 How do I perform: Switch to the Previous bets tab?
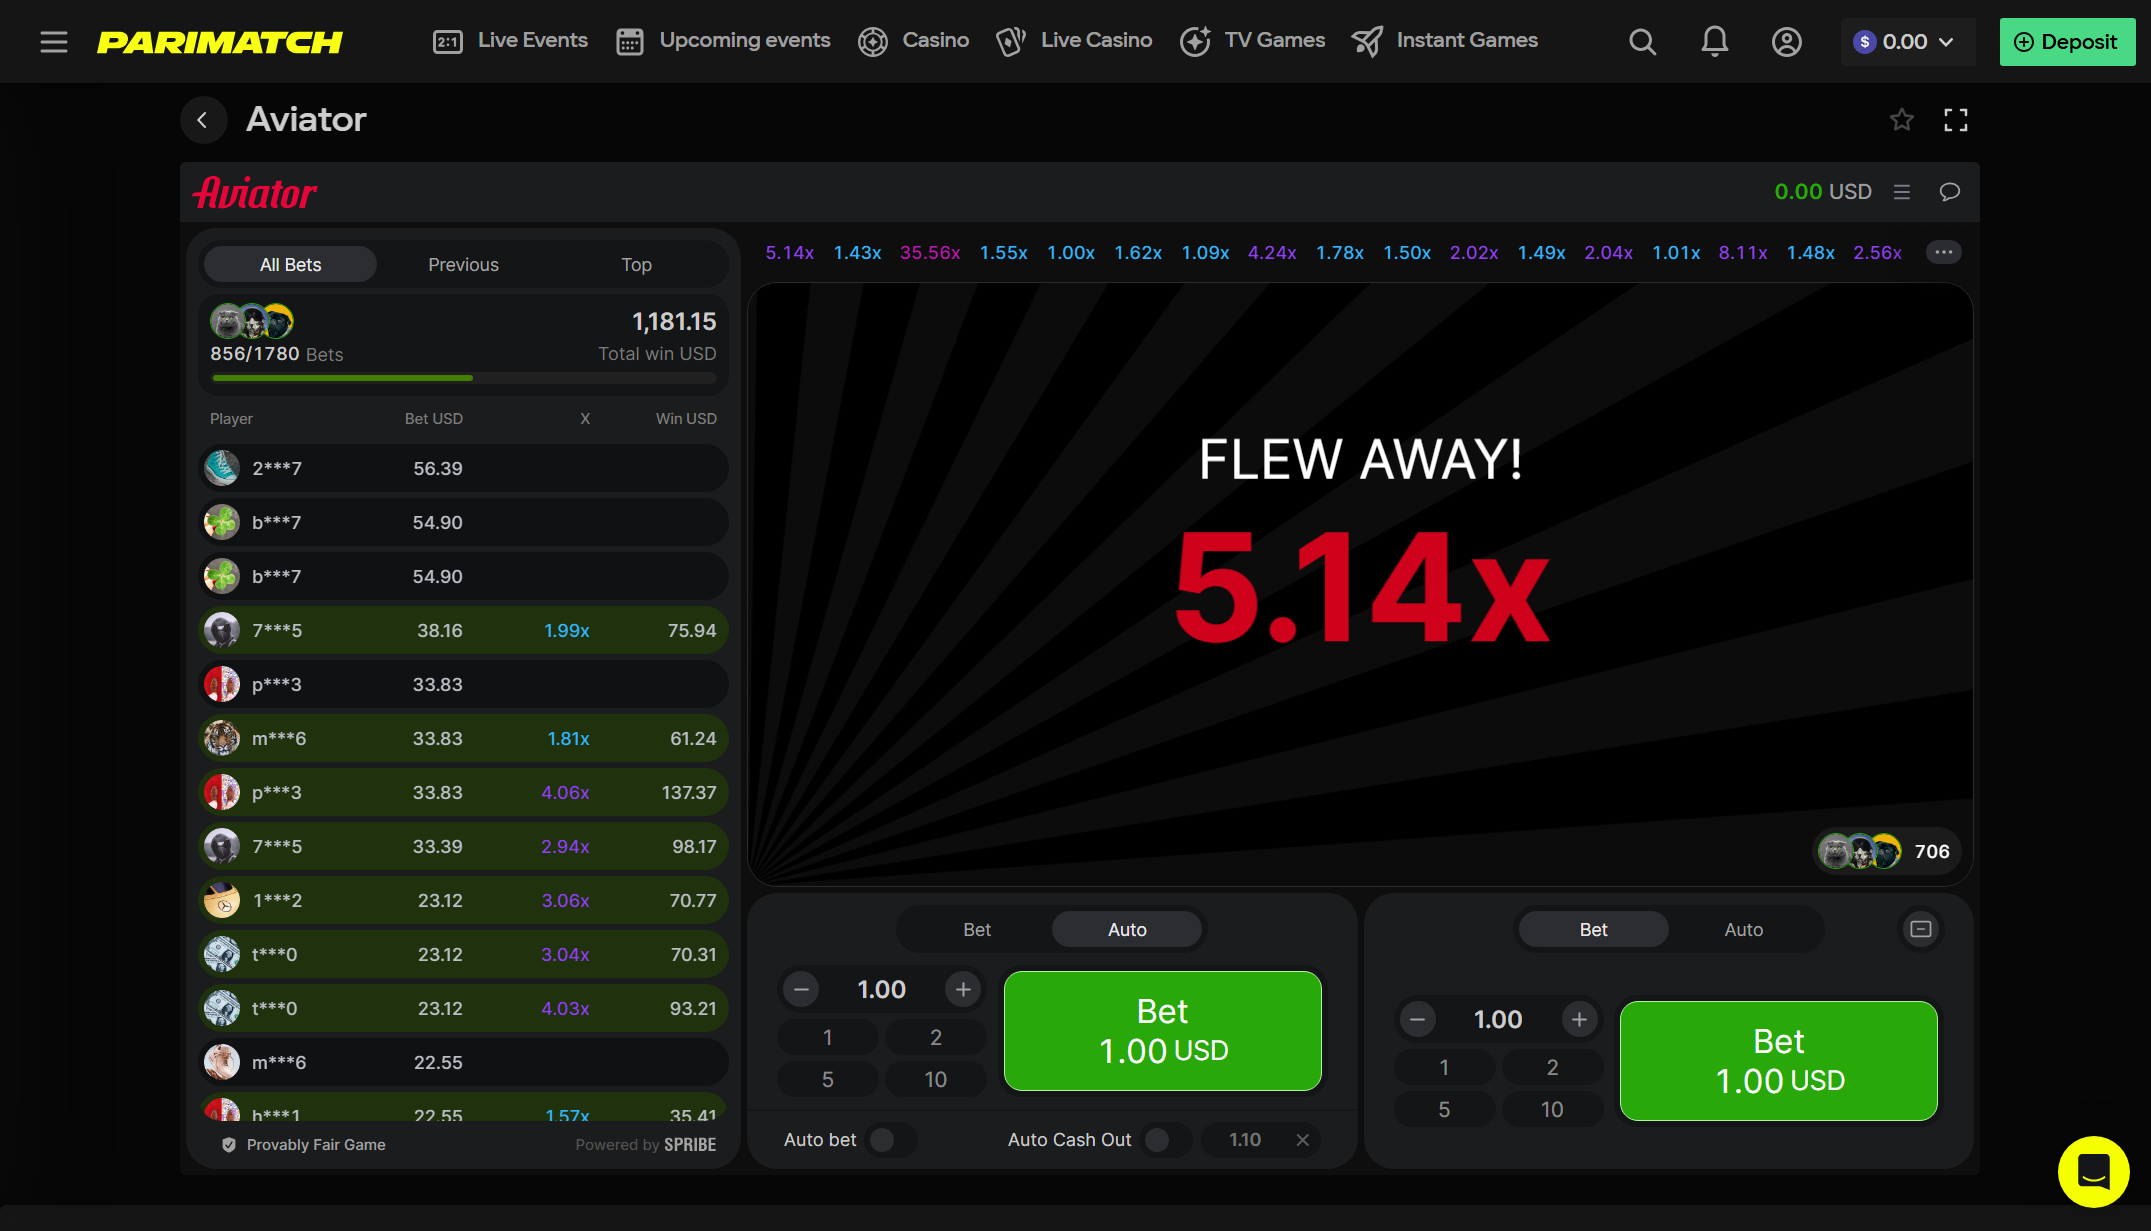pyautogui.click(x=463, y=265)
